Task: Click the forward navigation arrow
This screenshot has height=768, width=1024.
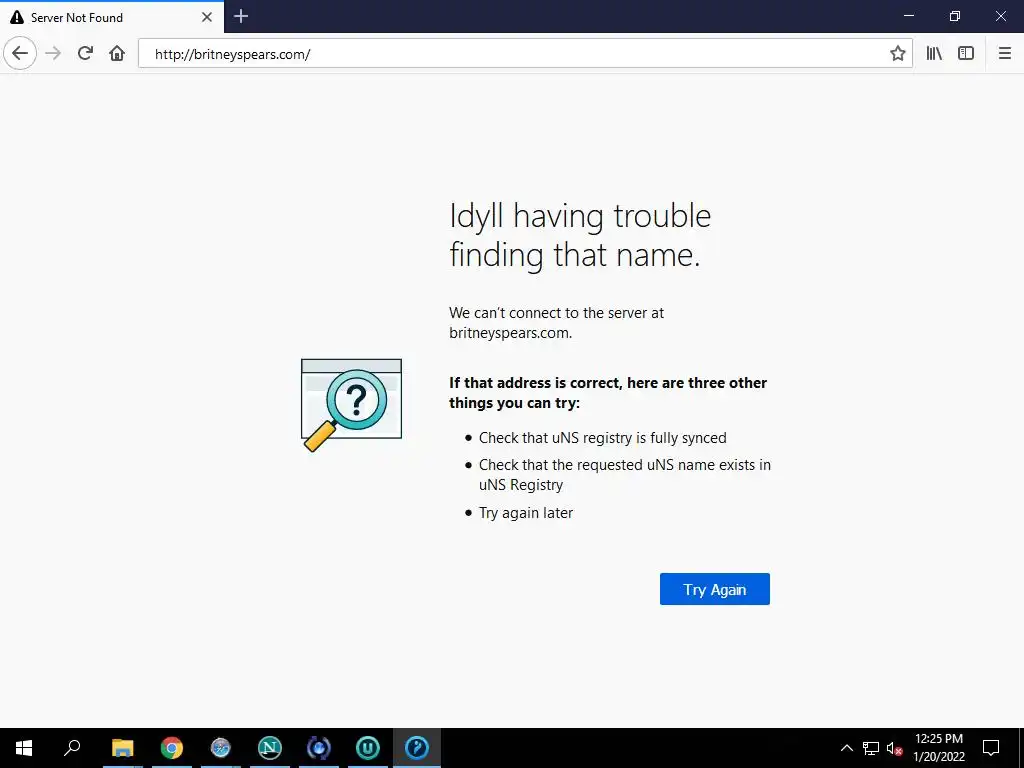Action: (x=54, y=54)
